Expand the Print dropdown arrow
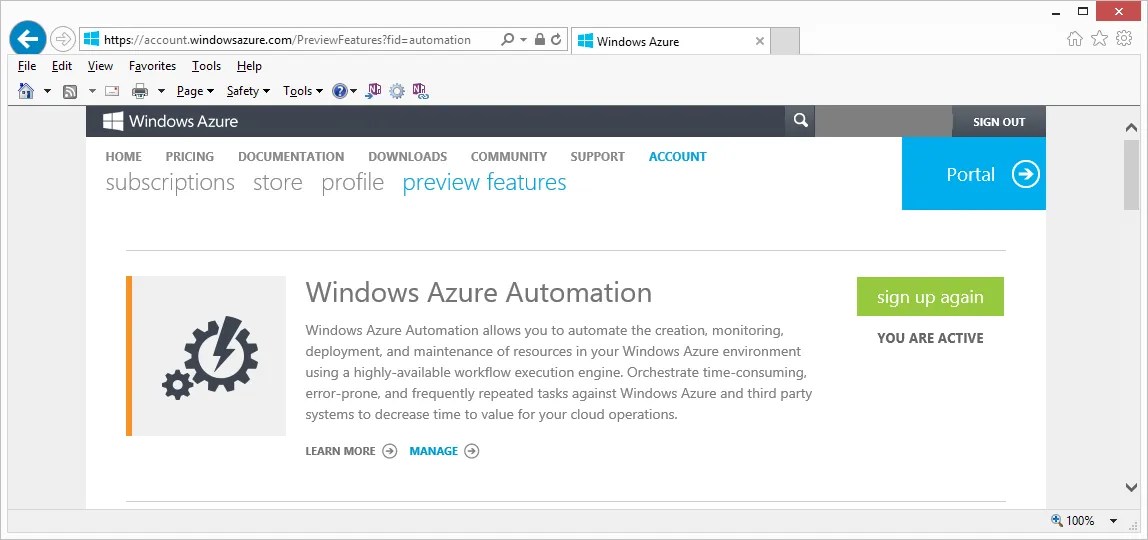1148x540 pixels. pyautogui.click(x=161, y=91)
